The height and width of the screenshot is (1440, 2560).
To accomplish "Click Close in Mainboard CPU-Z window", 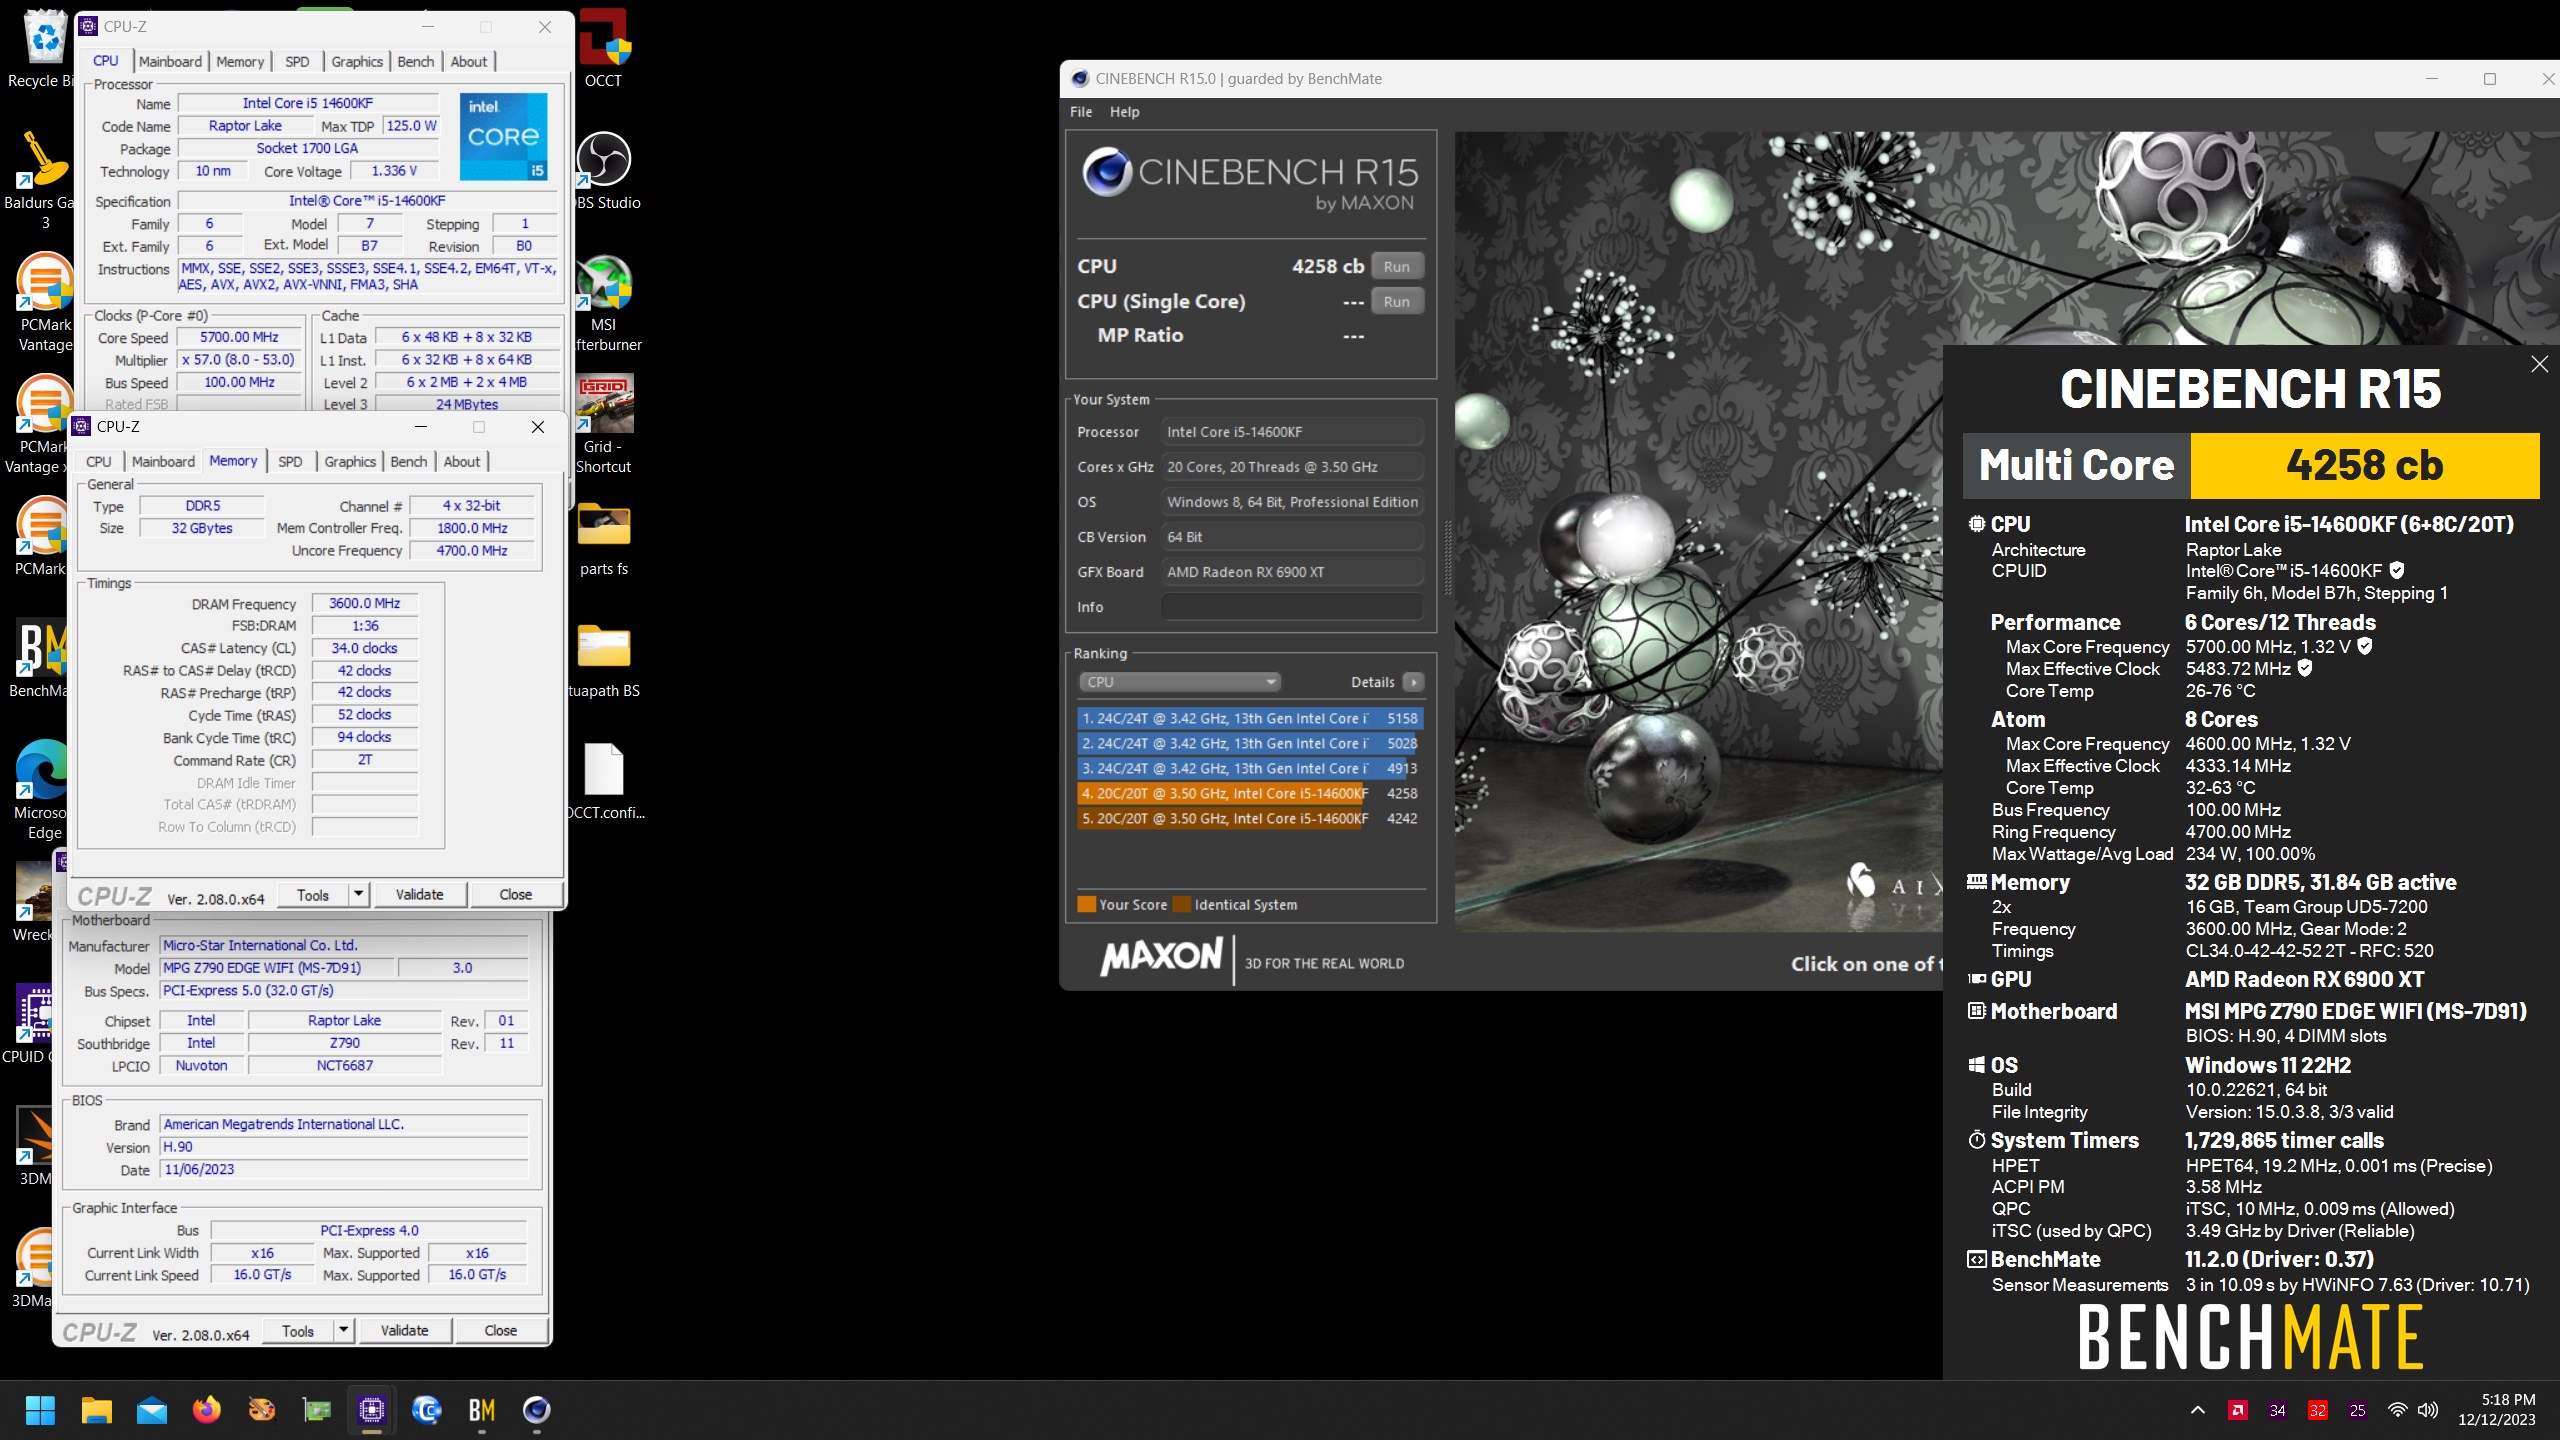I will click(x=501, y=1331).
